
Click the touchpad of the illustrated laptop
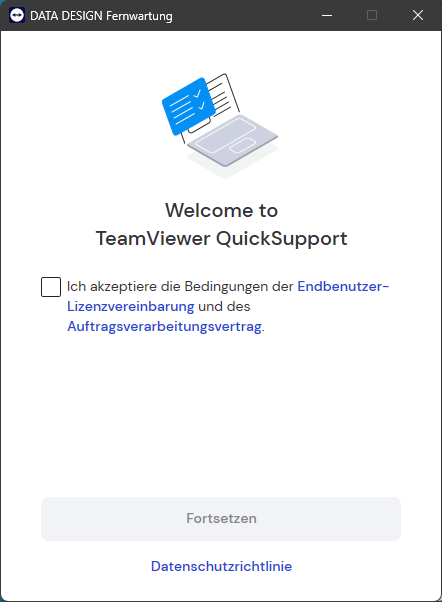(x=243, y=146)
